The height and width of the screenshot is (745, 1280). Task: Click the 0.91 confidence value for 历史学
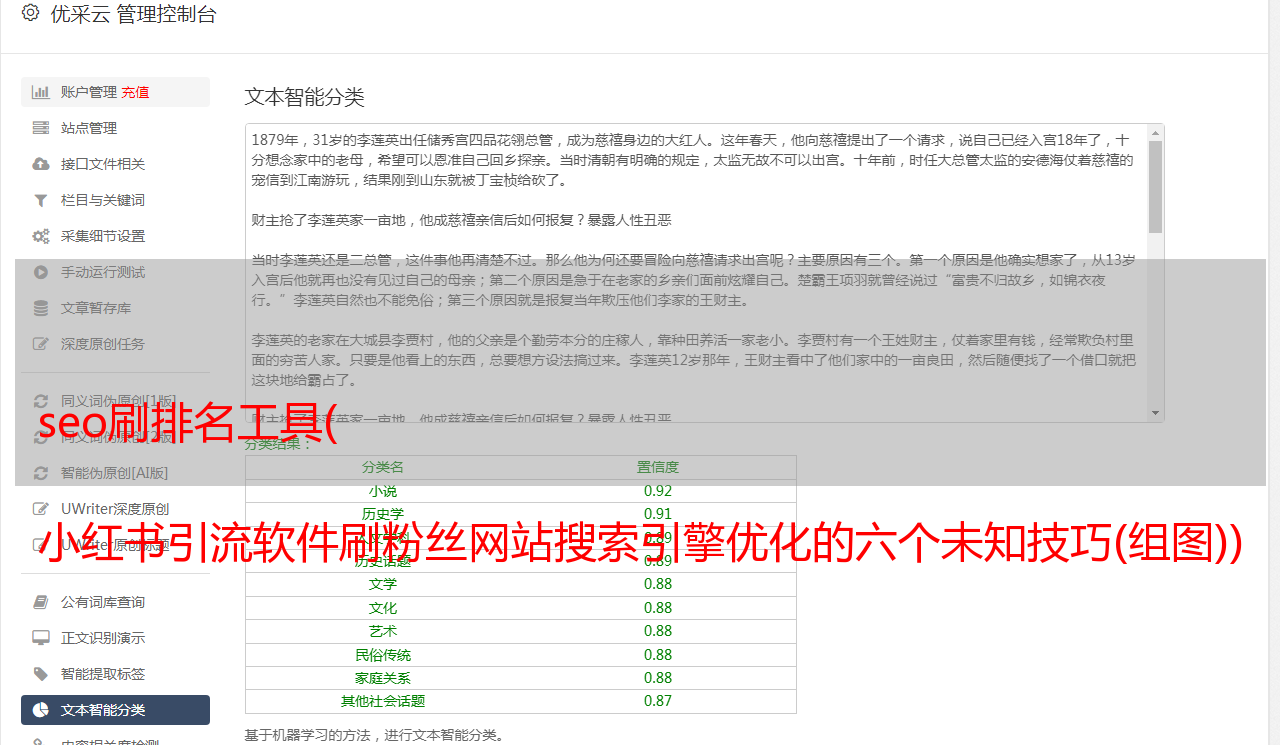tap(658, 514)
